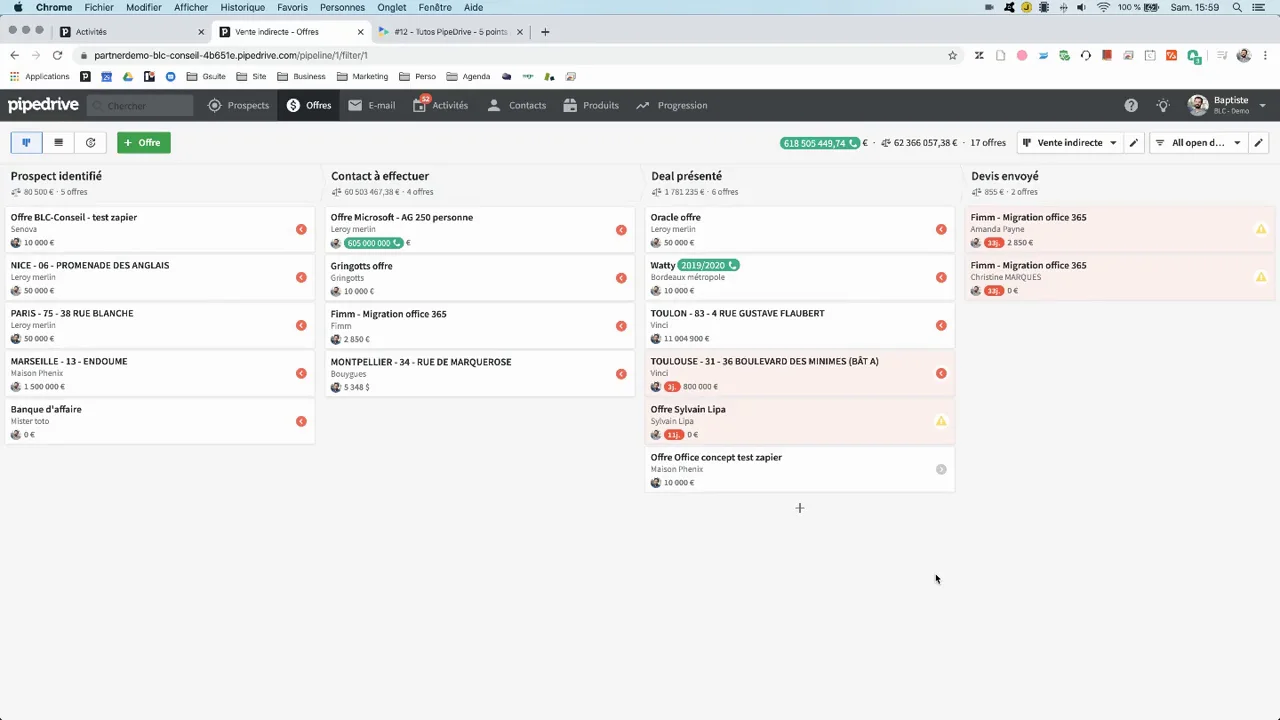Click the Pipedrive logo

pos(42,105)
